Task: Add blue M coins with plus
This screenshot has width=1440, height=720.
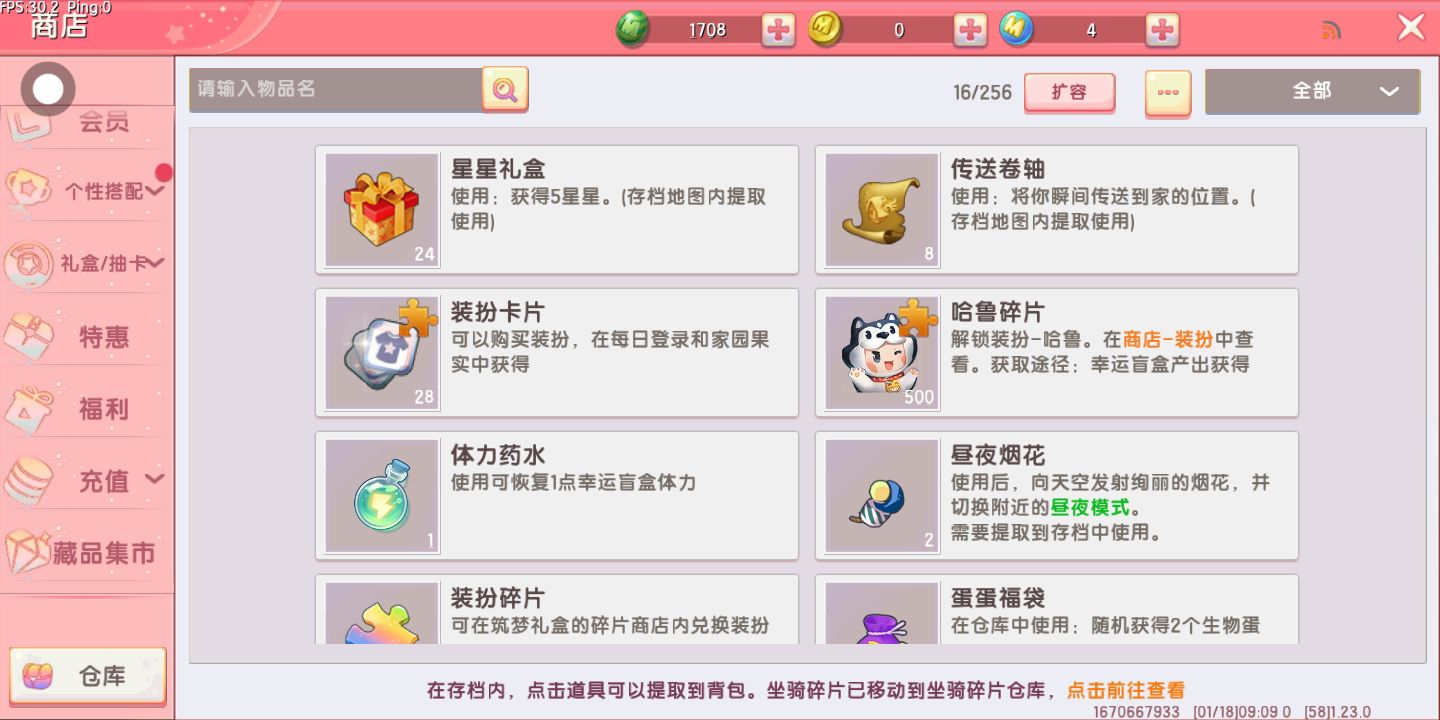Action: click(1162, 30)
